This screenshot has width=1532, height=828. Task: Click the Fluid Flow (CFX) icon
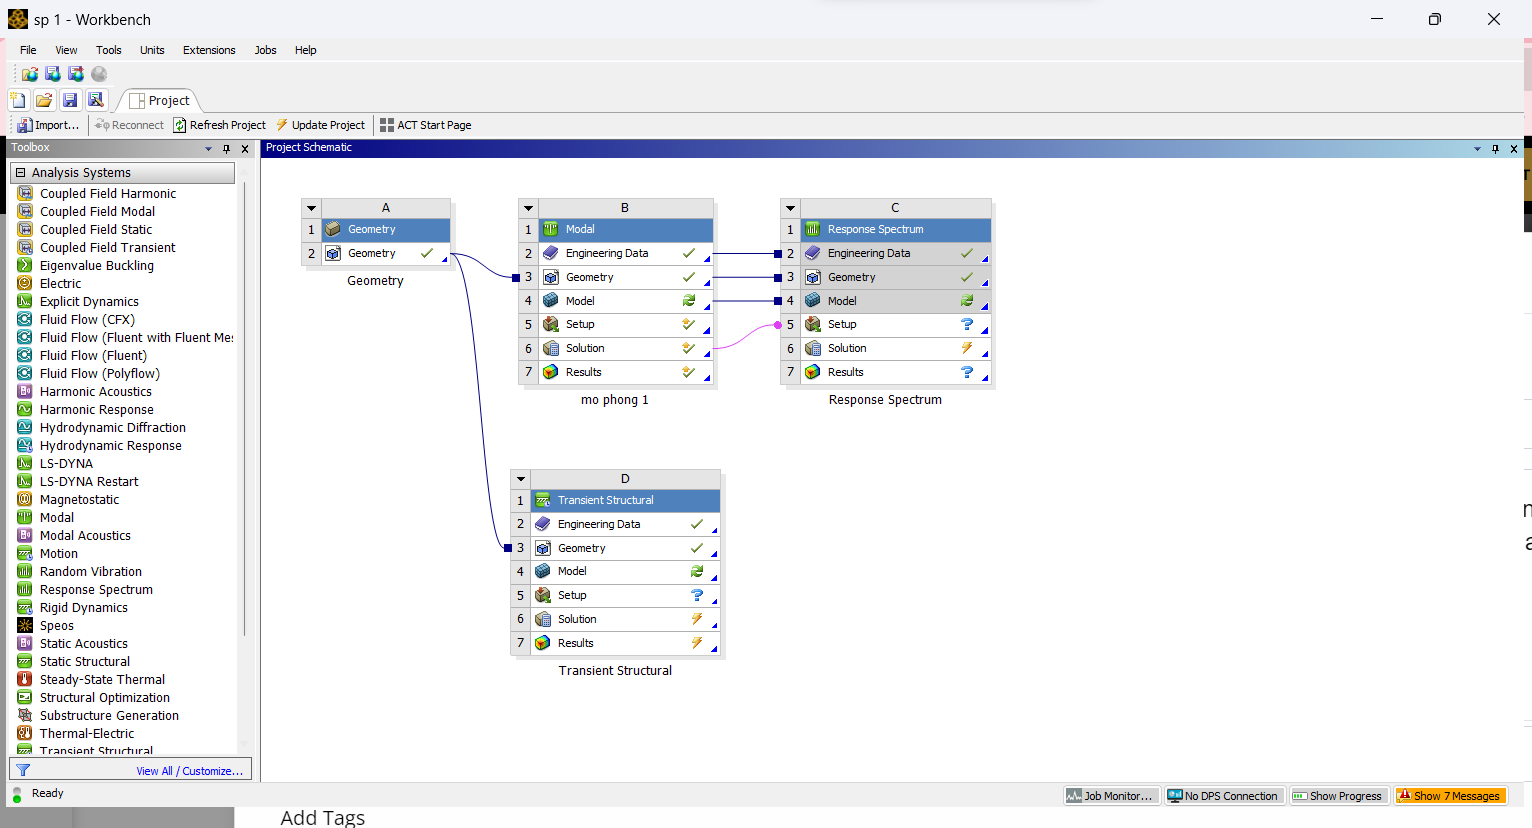pos(25,319)
